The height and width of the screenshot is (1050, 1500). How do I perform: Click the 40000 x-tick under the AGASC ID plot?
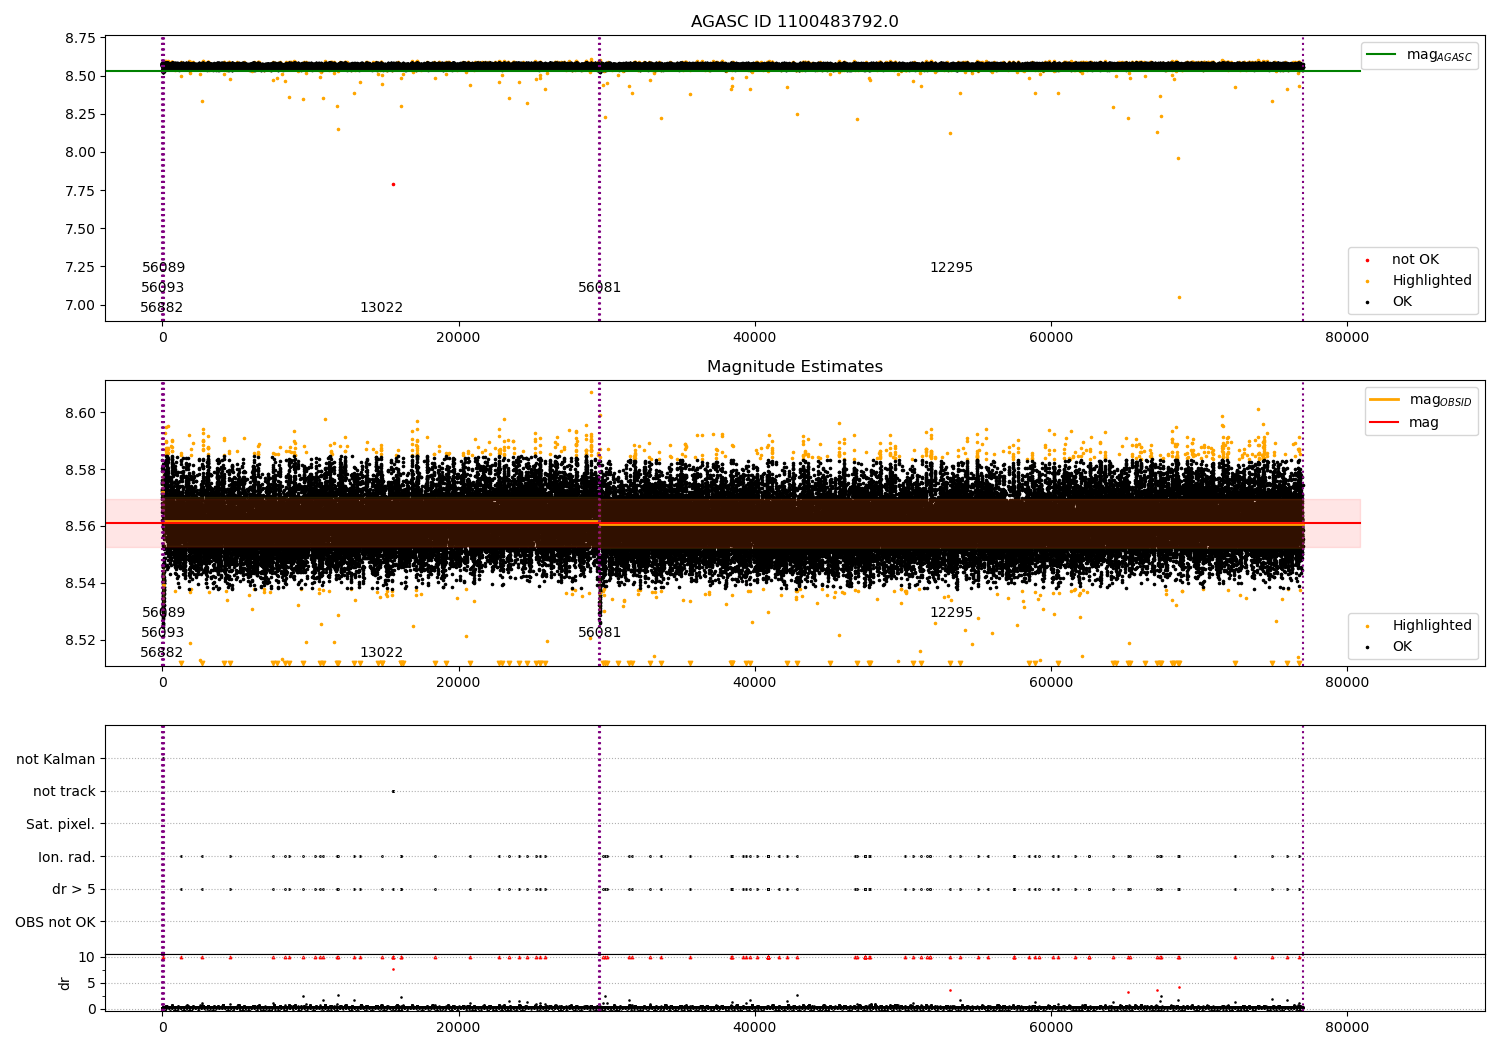pos(755,338)
